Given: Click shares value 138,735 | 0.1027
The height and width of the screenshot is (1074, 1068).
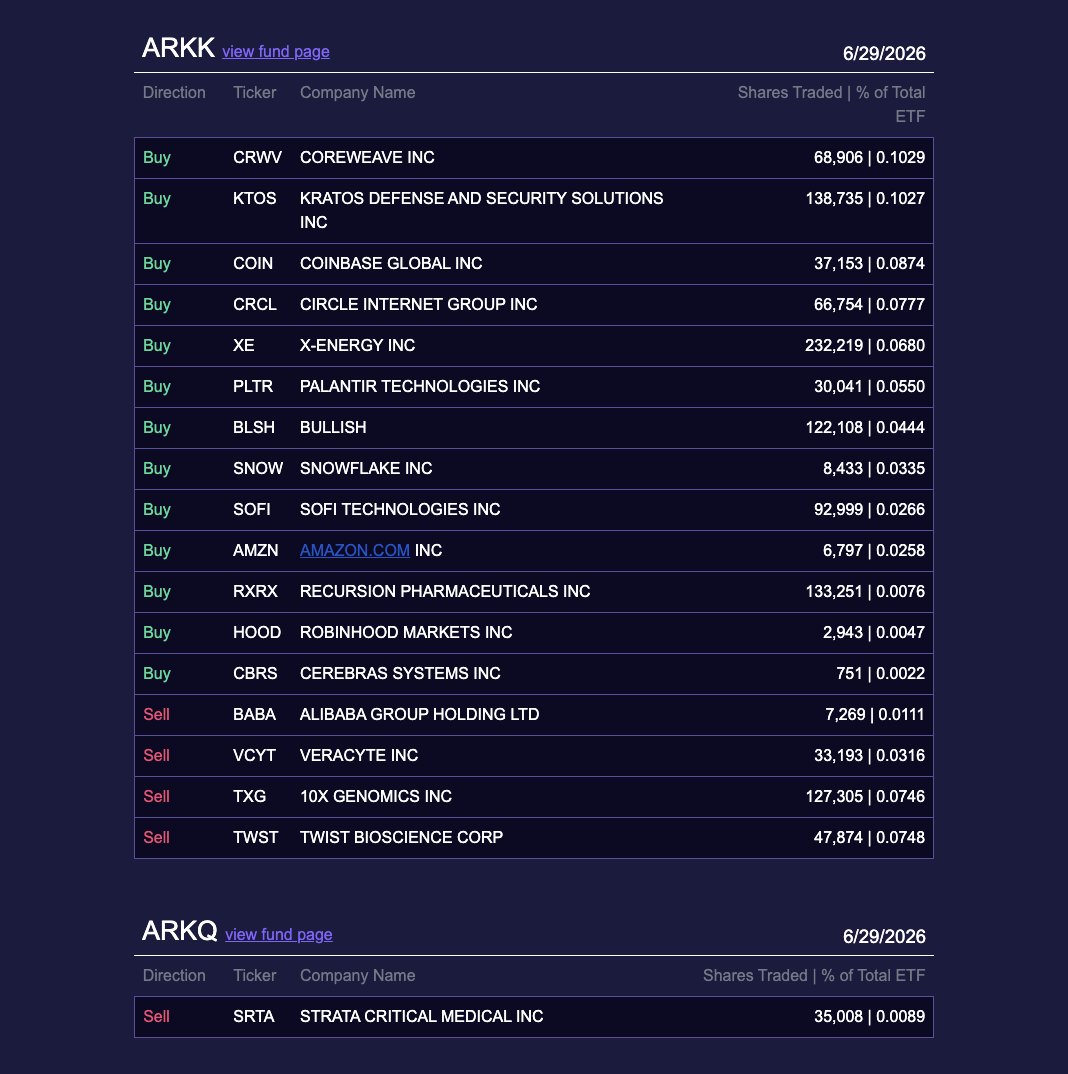Looking at the screenshot, I should 865,199.
